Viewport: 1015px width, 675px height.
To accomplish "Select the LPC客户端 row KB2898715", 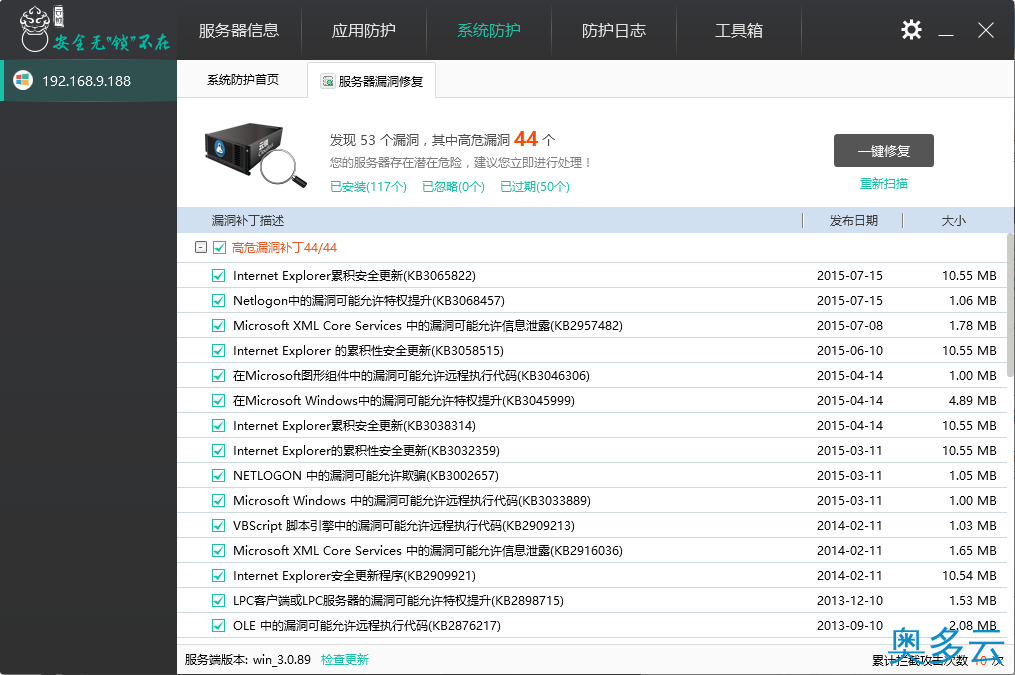I will [x=592, y=601].
